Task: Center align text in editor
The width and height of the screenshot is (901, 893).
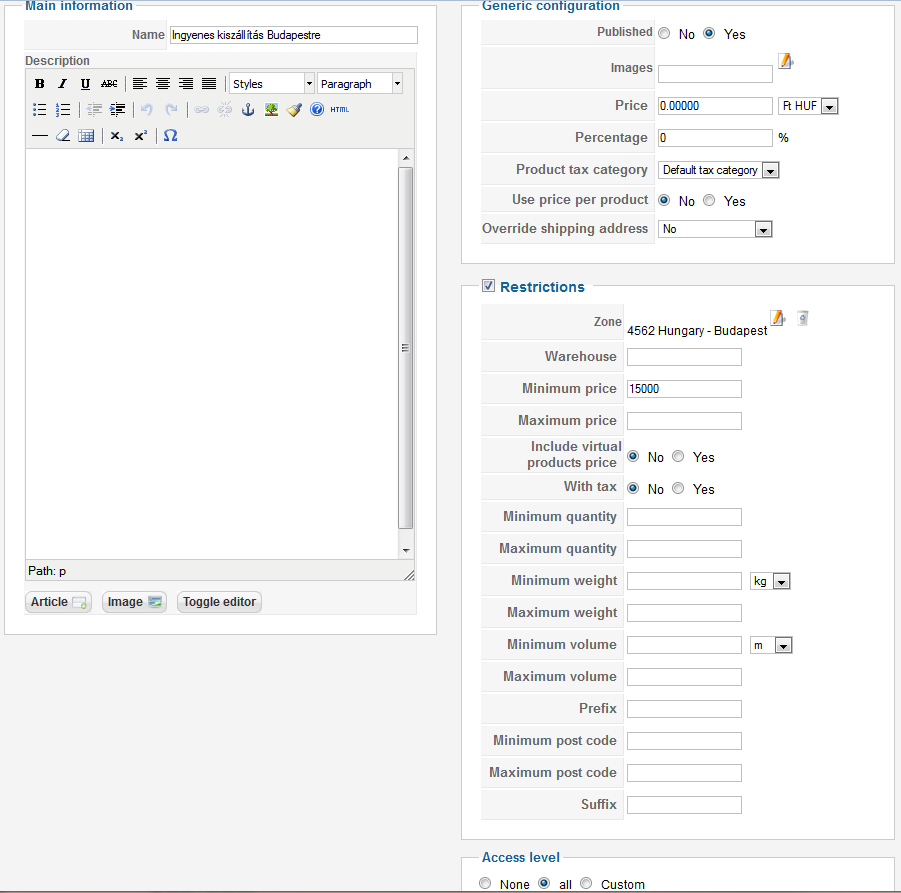Action: click(163, 84)
